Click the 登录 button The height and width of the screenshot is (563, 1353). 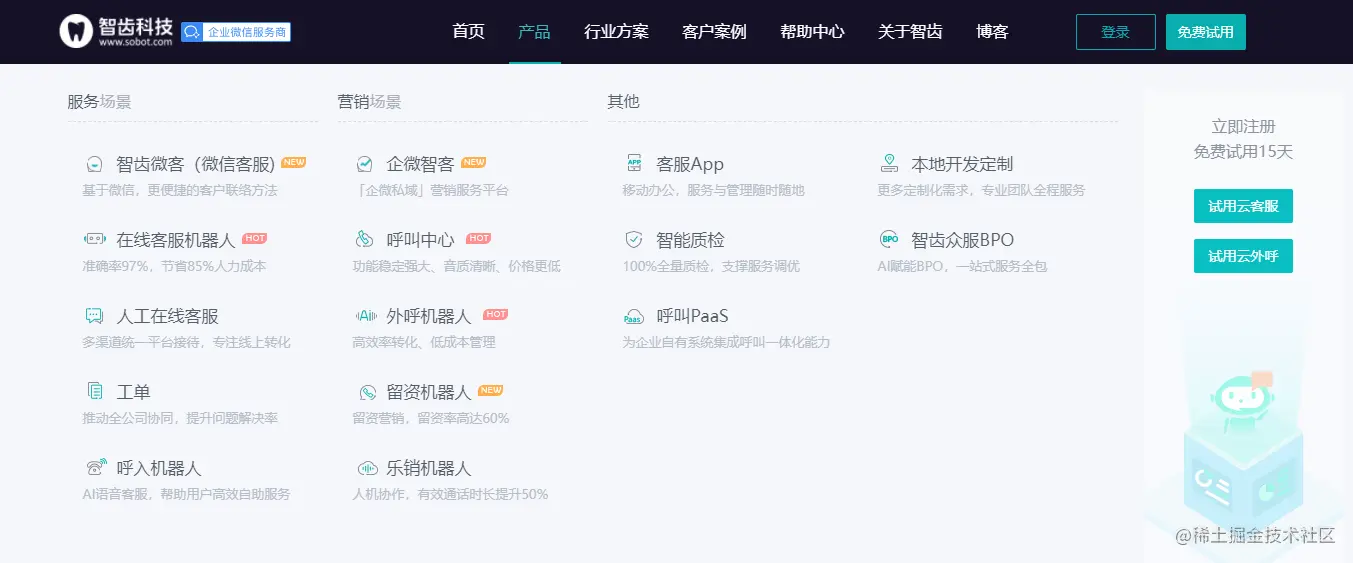[x=1115, y=32]
